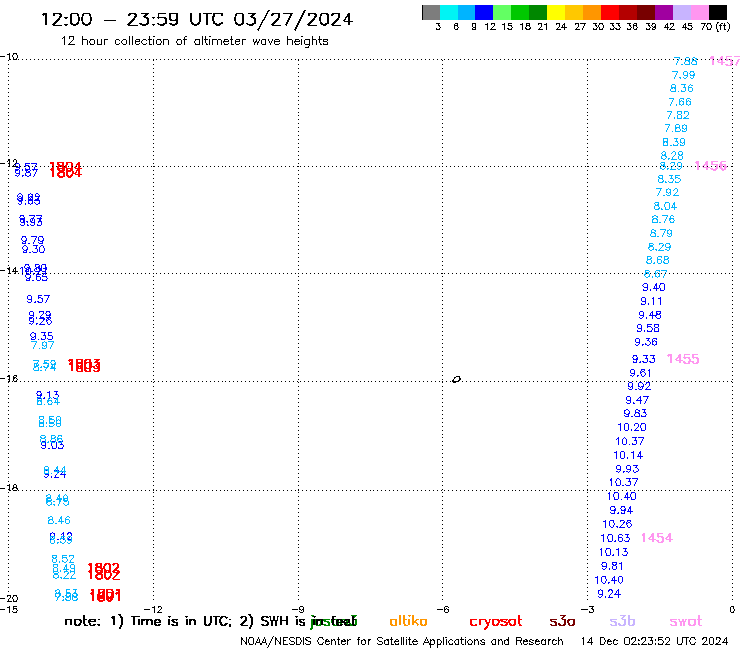Click the gray swatch in the color scale

point(431,12)
